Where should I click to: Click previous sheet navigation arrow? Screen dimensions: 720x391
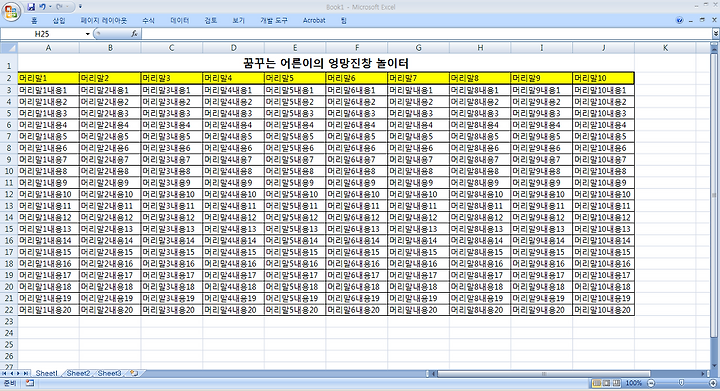tap(11, 373)
